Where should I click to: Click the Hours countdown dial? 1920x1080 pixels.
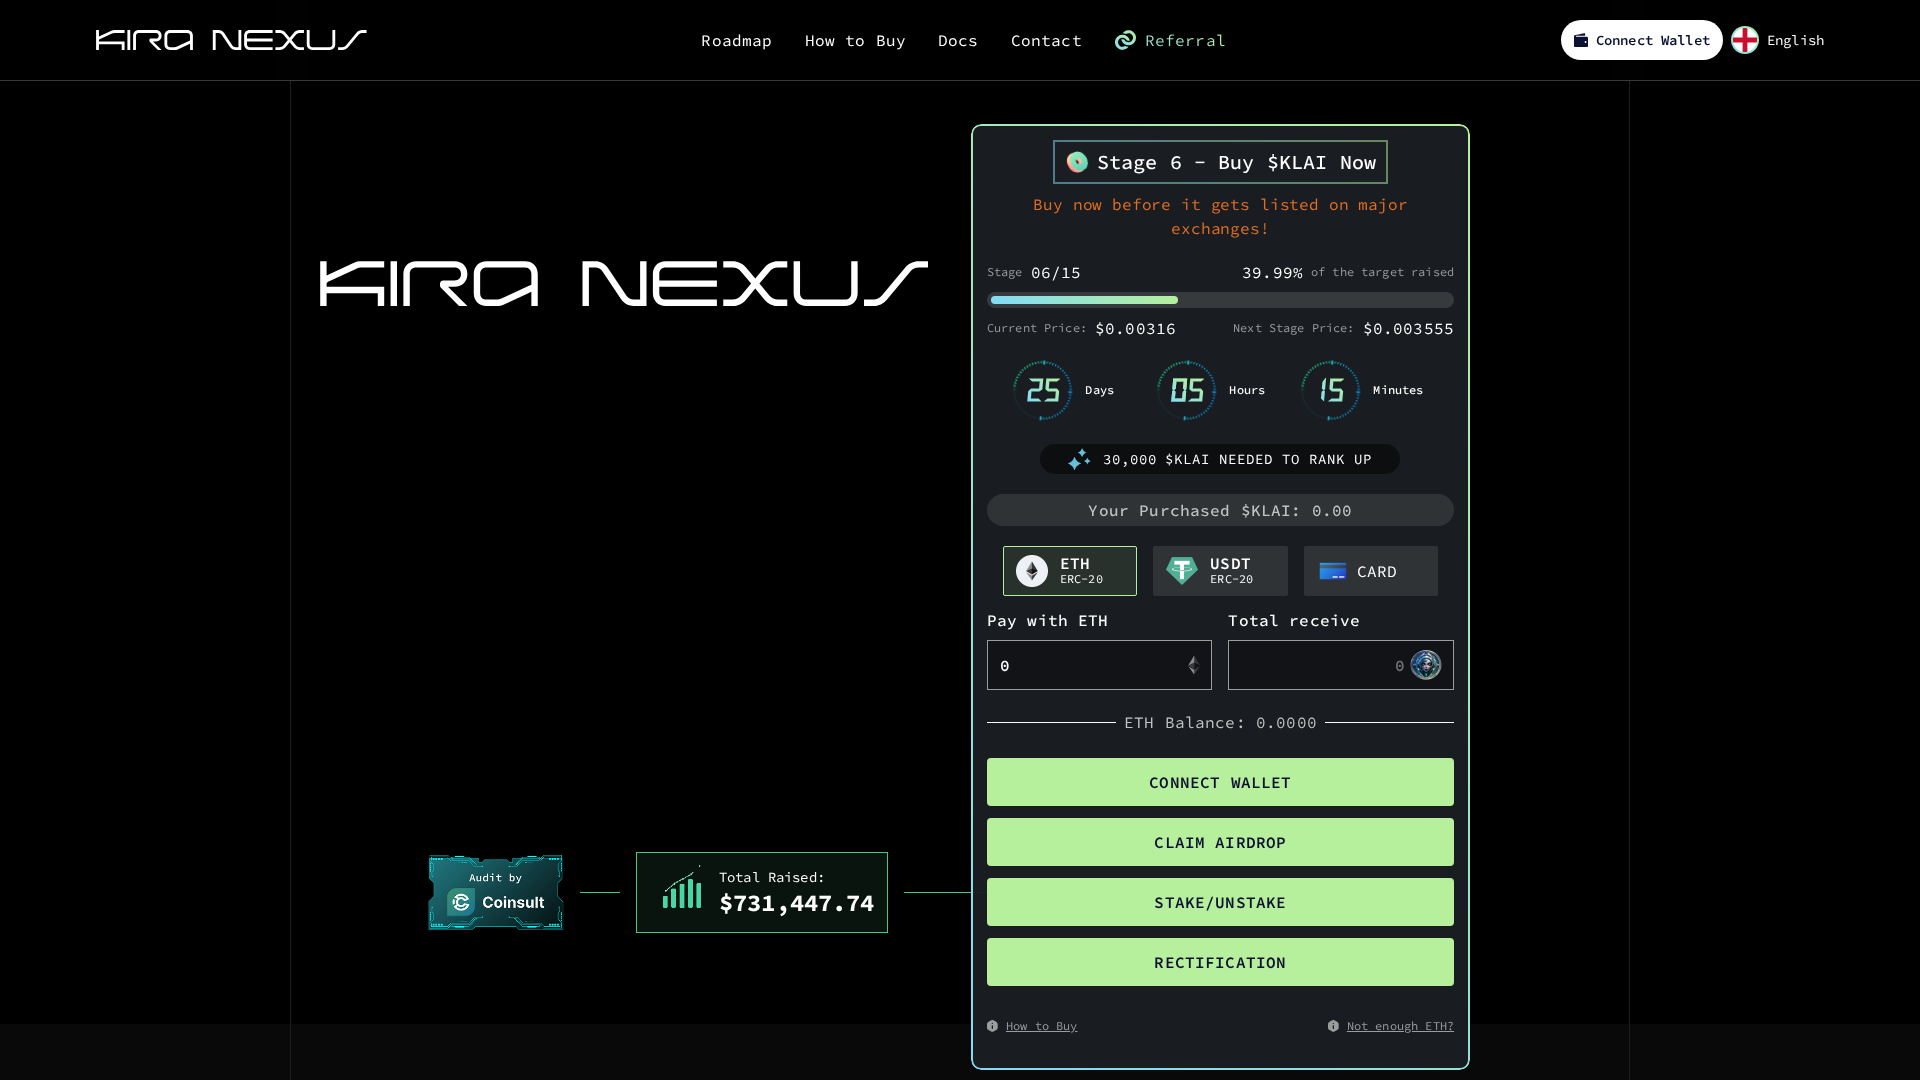point(1187,390)
